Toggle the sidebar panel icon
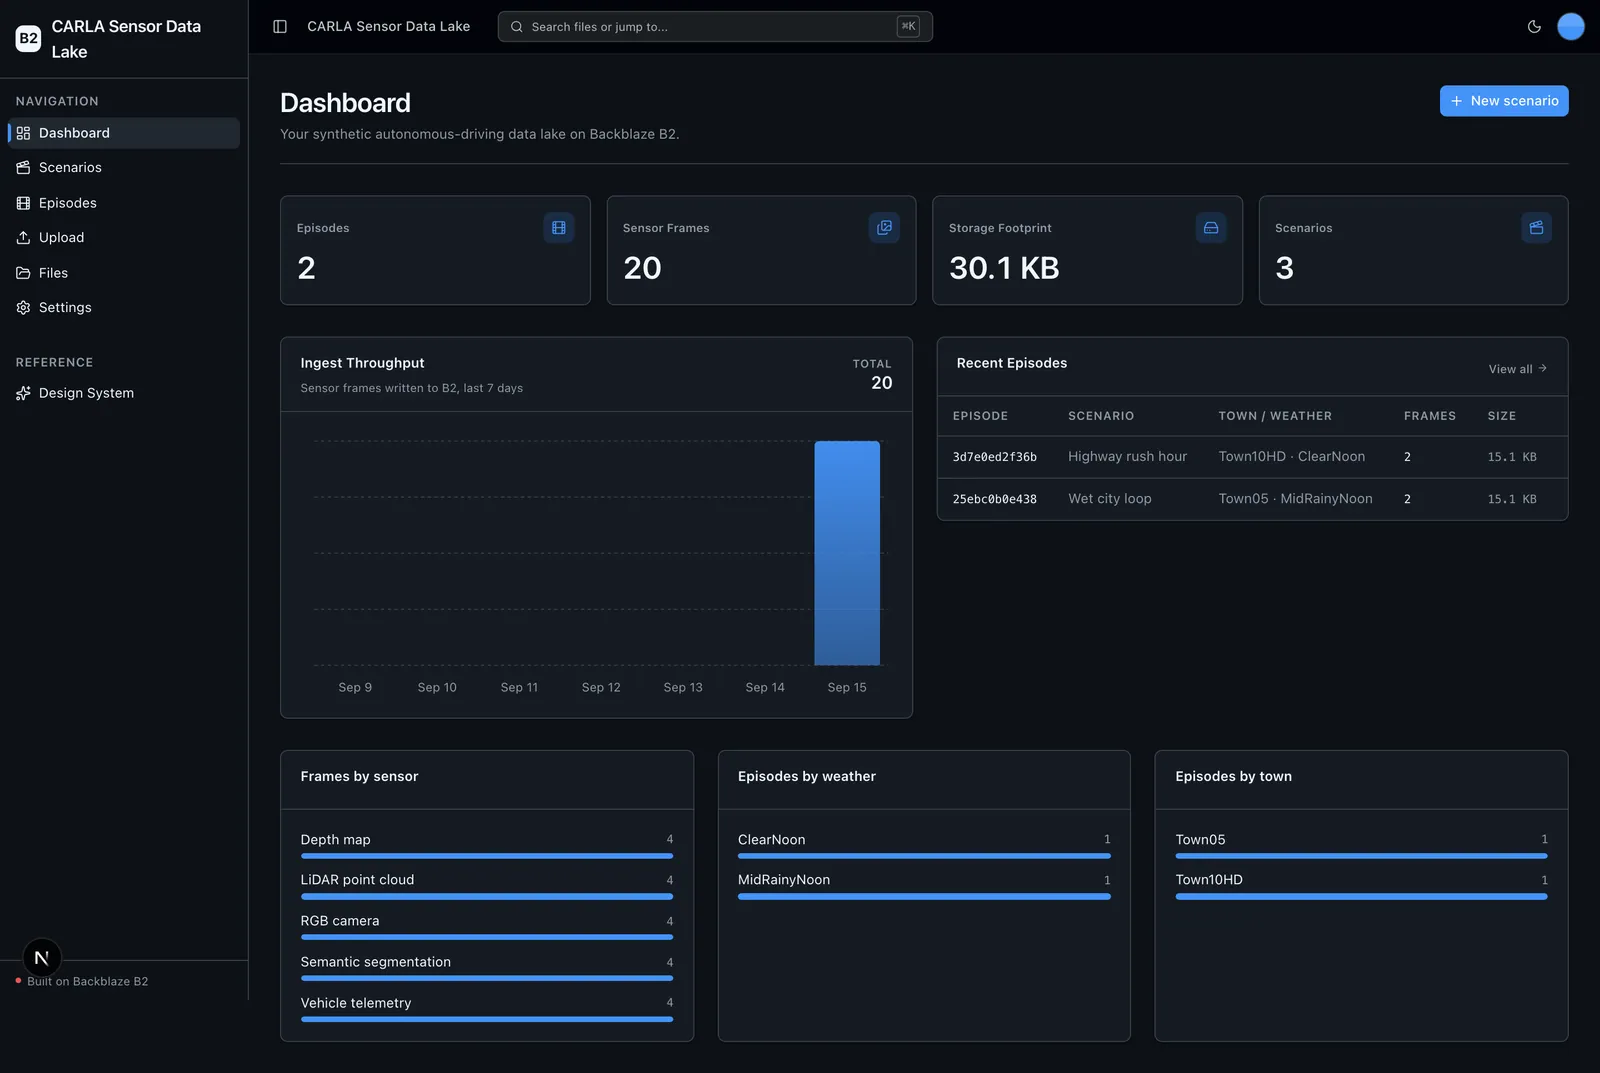Image resolution: width=1600 pixels, height=1073 pixels. [280, 27]
